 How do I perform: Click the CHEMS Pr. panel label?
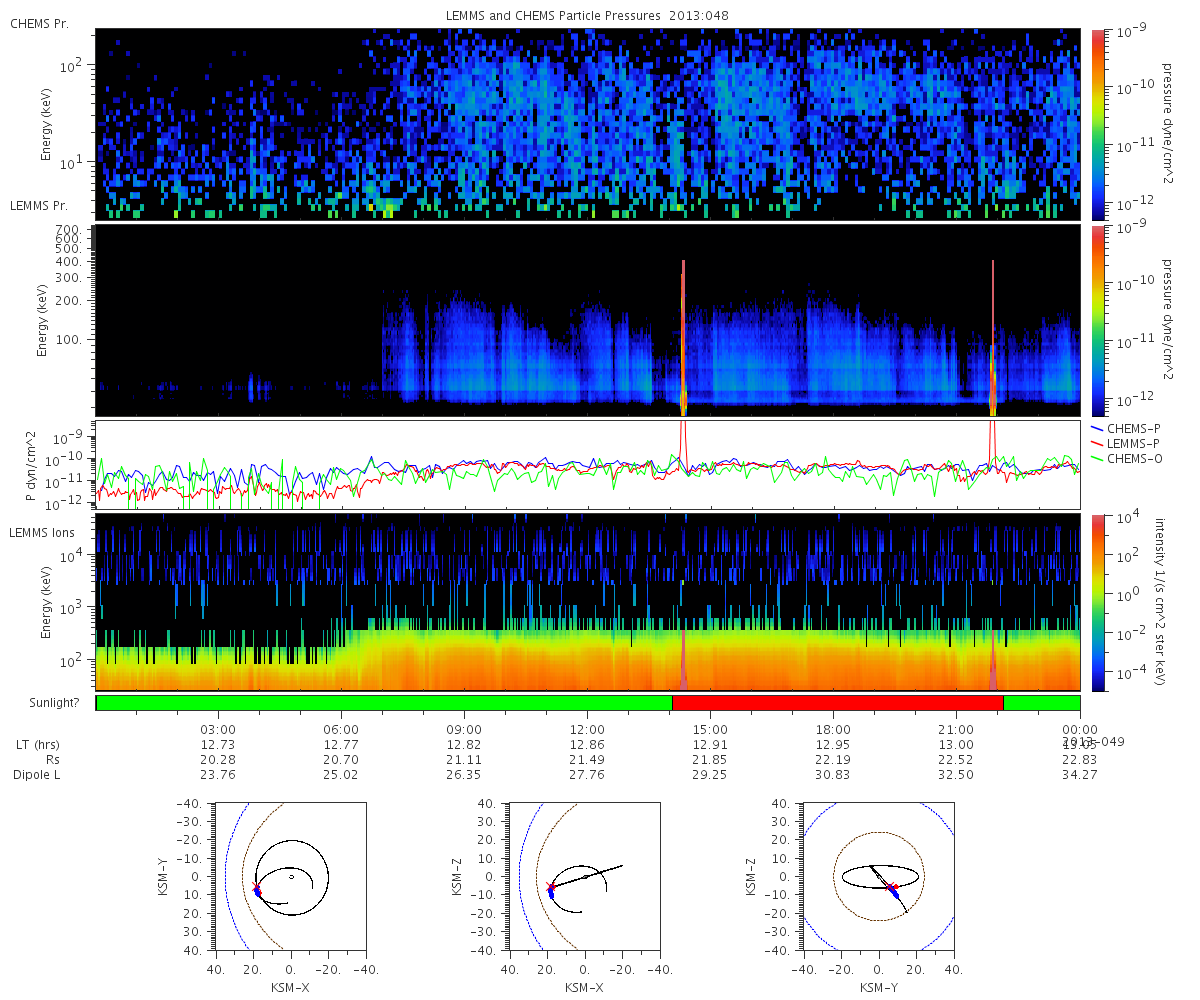[x=39, y=23]
